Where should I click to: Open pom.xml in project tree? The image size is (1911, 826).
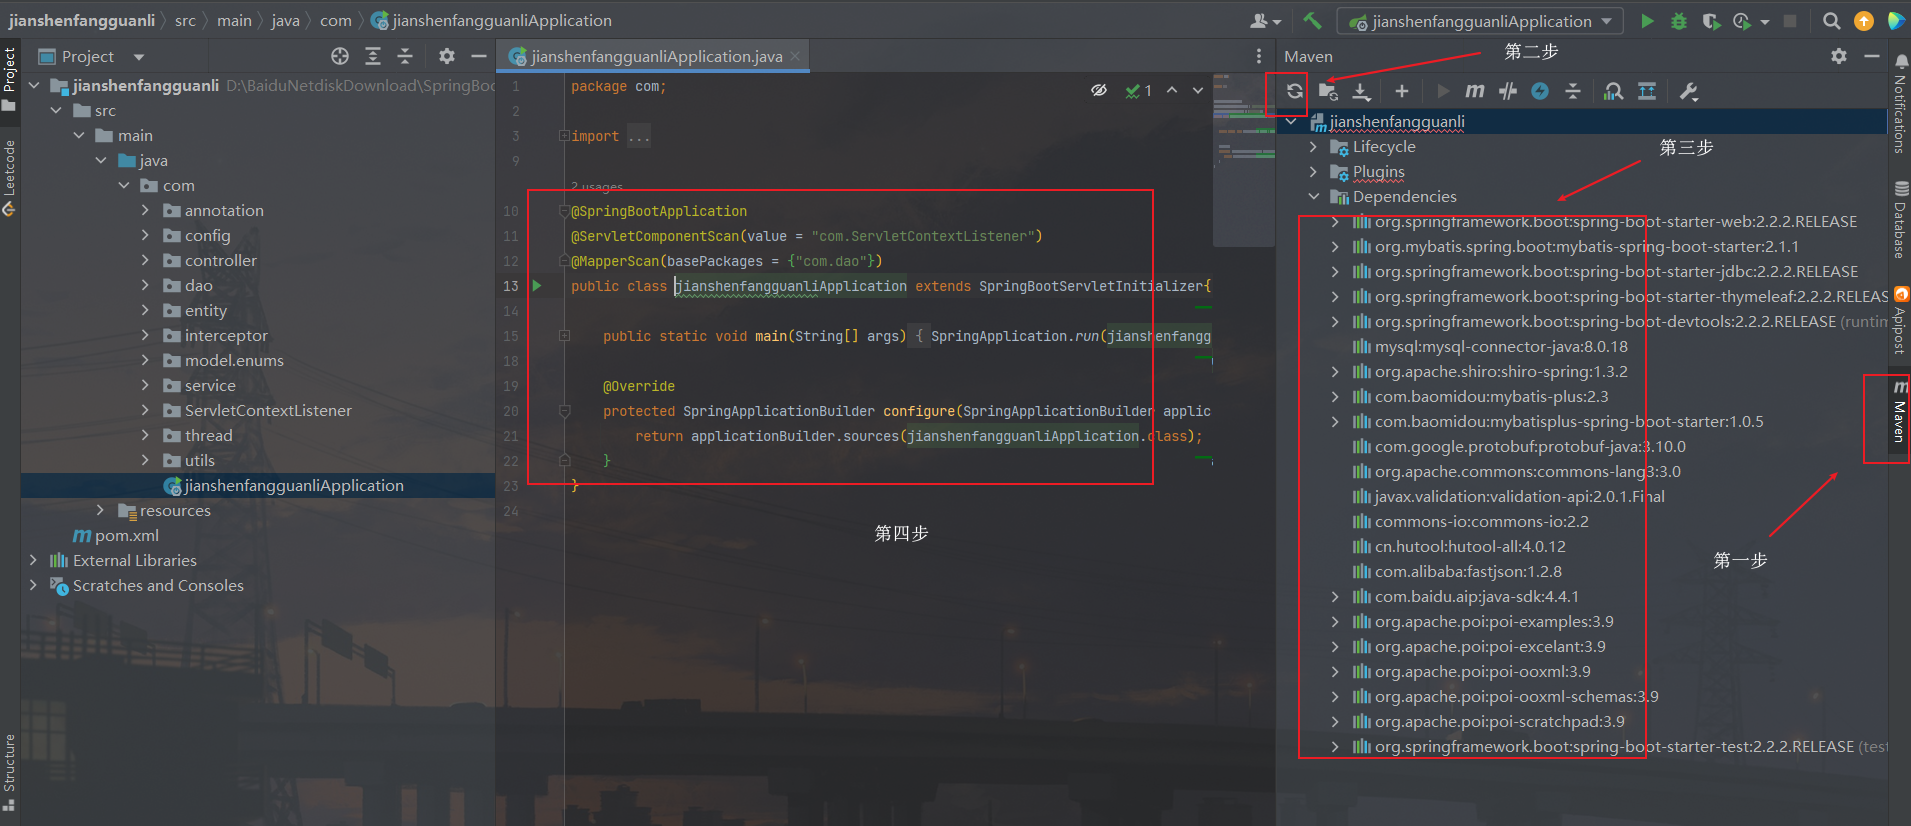(126, 536)
